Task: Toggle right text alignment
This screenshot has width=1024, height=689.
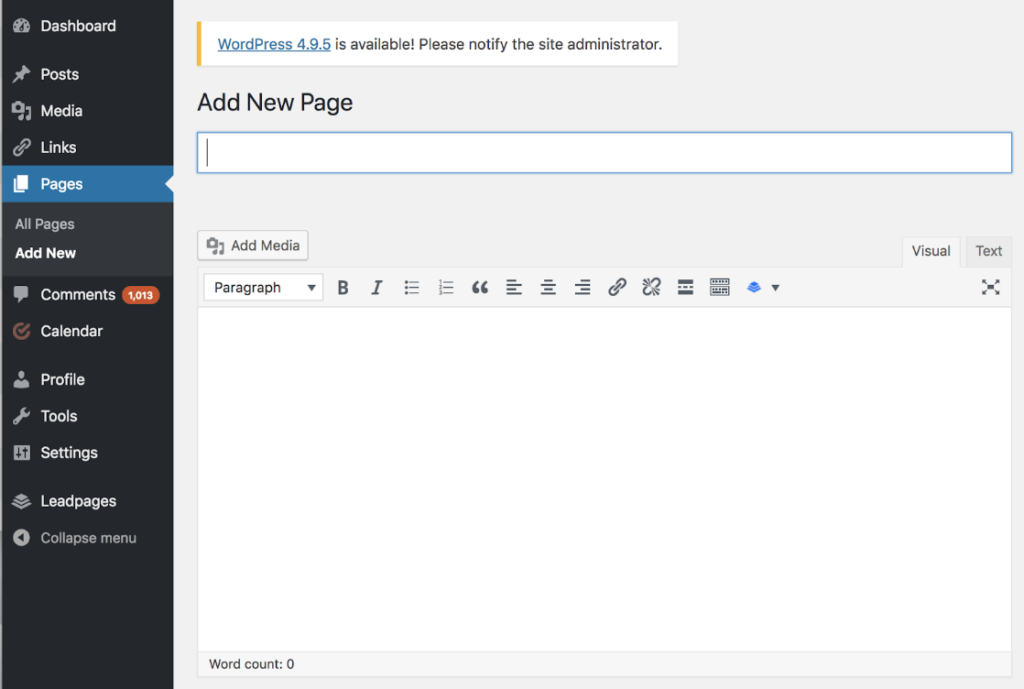Action: pos(583,287)
